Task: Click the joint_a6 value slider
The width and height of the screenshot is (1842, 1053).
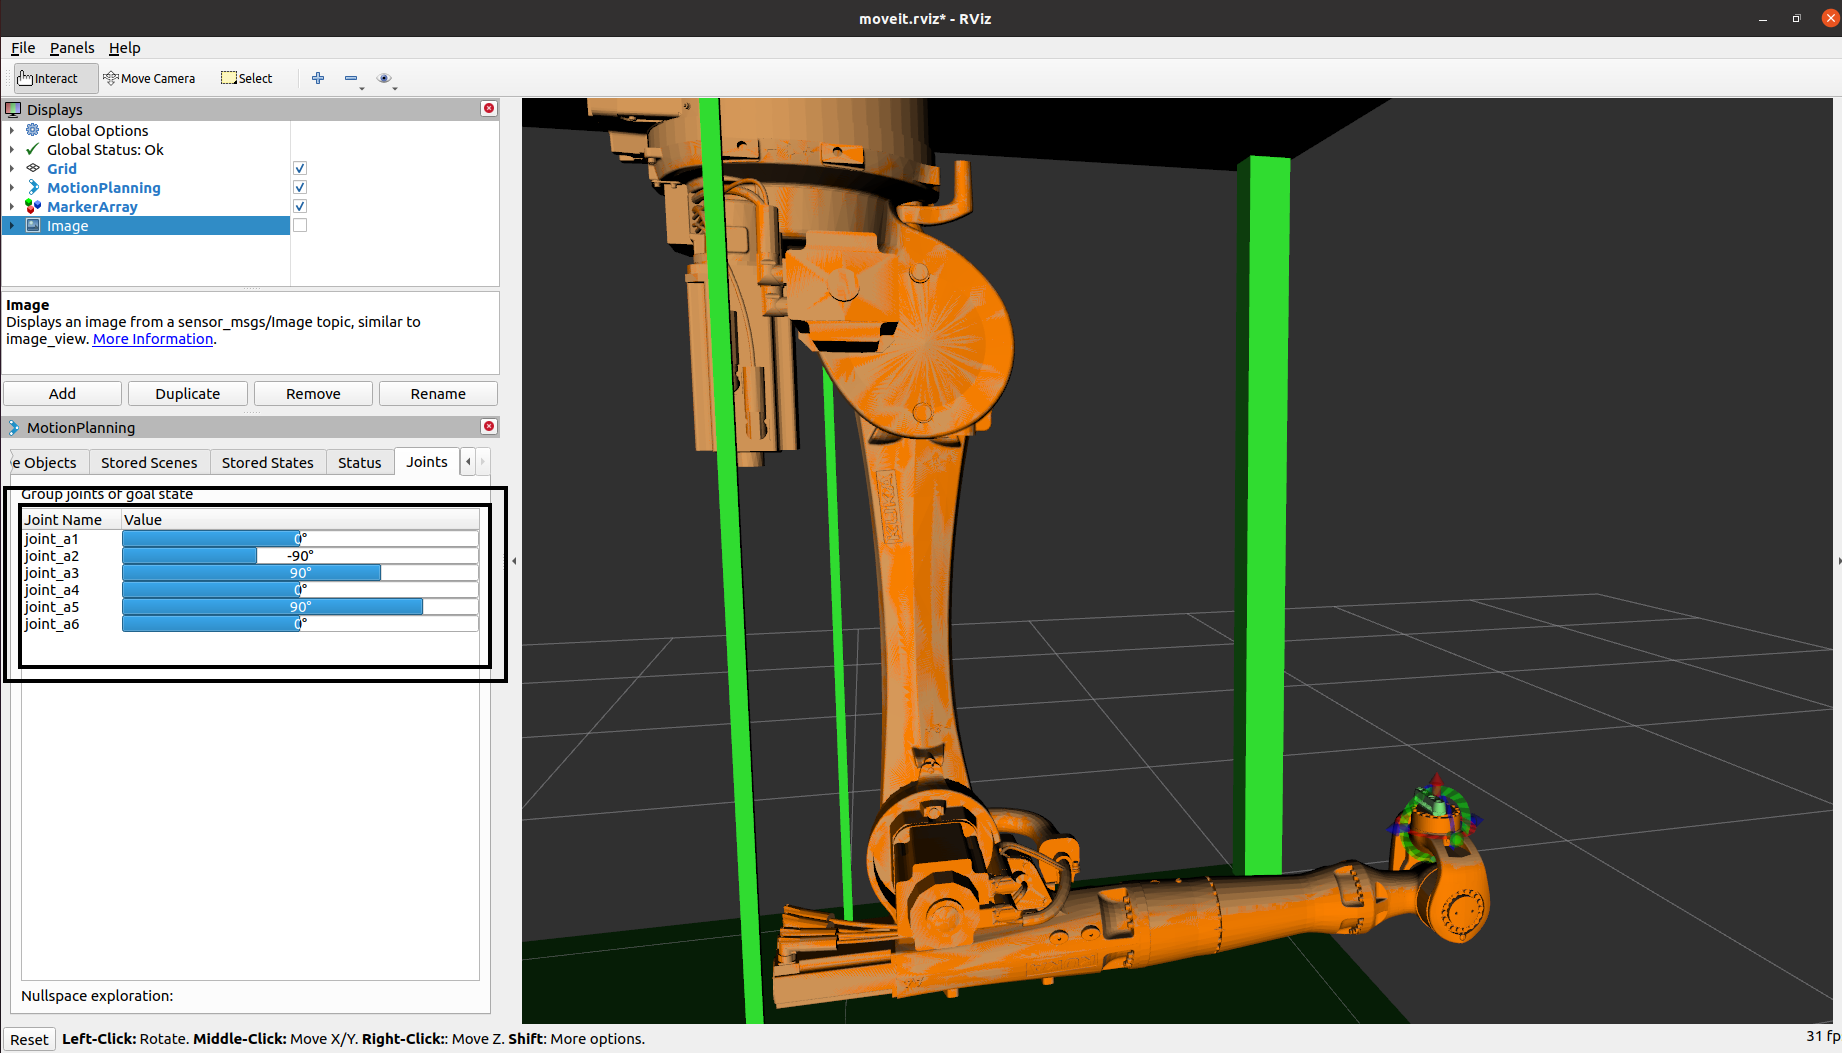Action: (300, 623)
